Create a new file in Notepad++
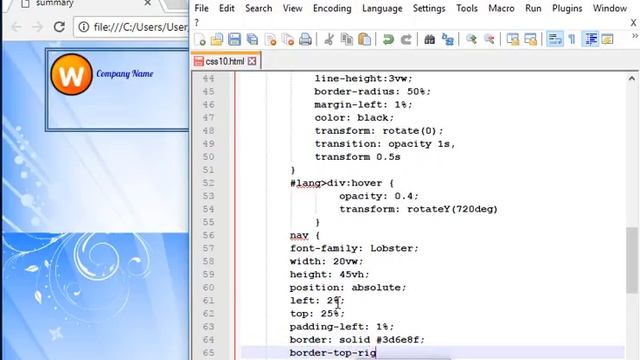The width and height of the screenshot is (640, 360). pos(200,39)
